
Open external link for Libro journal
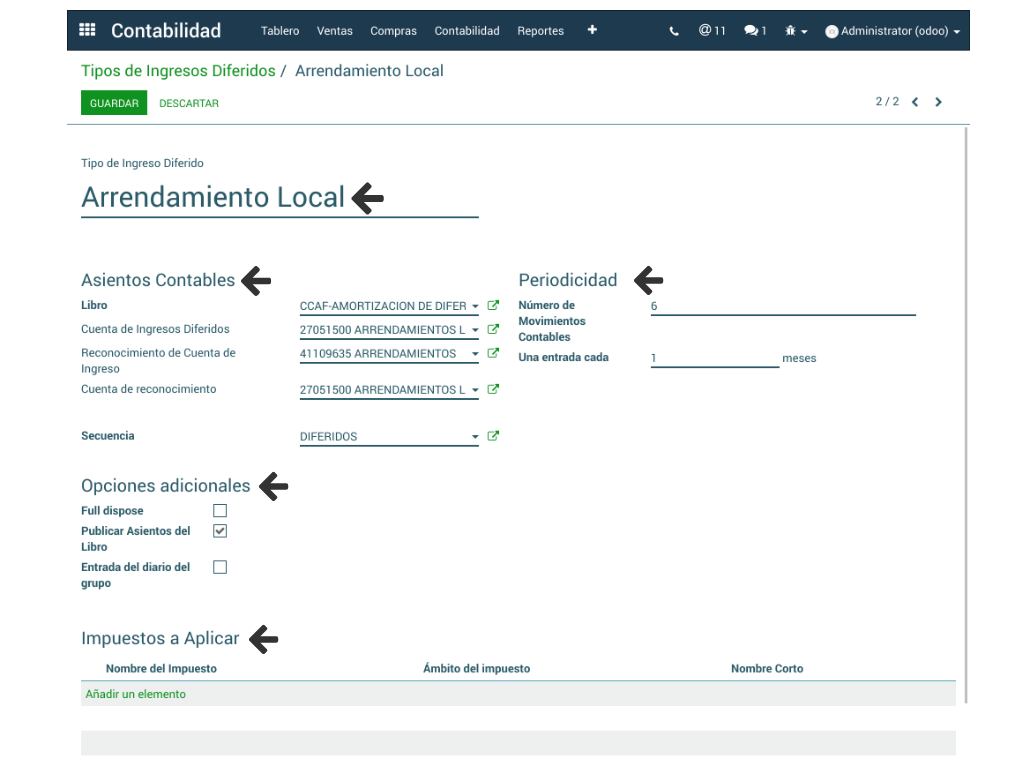click(493, 306)
